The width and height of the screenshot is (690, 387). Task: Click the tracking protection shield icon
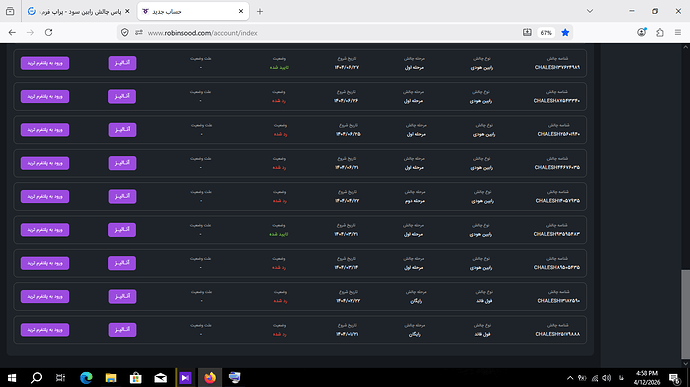point(125,33)
